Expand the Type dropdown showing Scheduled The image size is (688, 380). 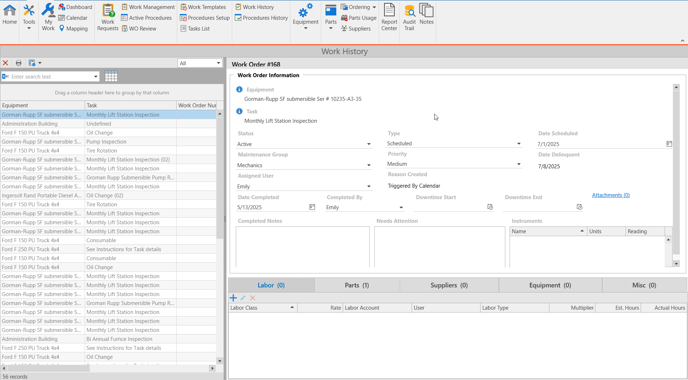(519, 143)
